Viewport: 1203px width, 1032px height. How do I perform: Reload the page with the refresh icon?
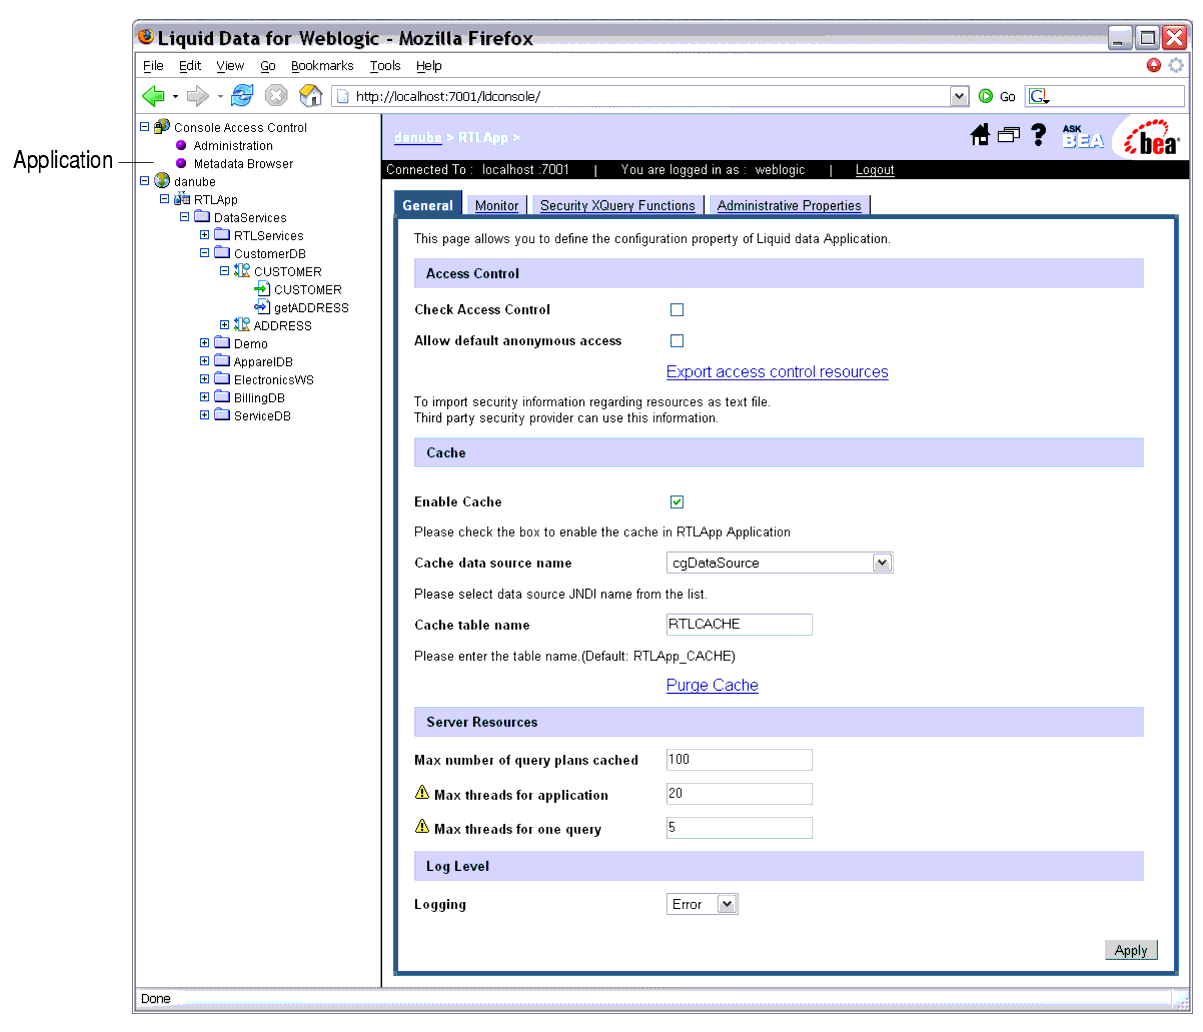click(x=242, y=95)
